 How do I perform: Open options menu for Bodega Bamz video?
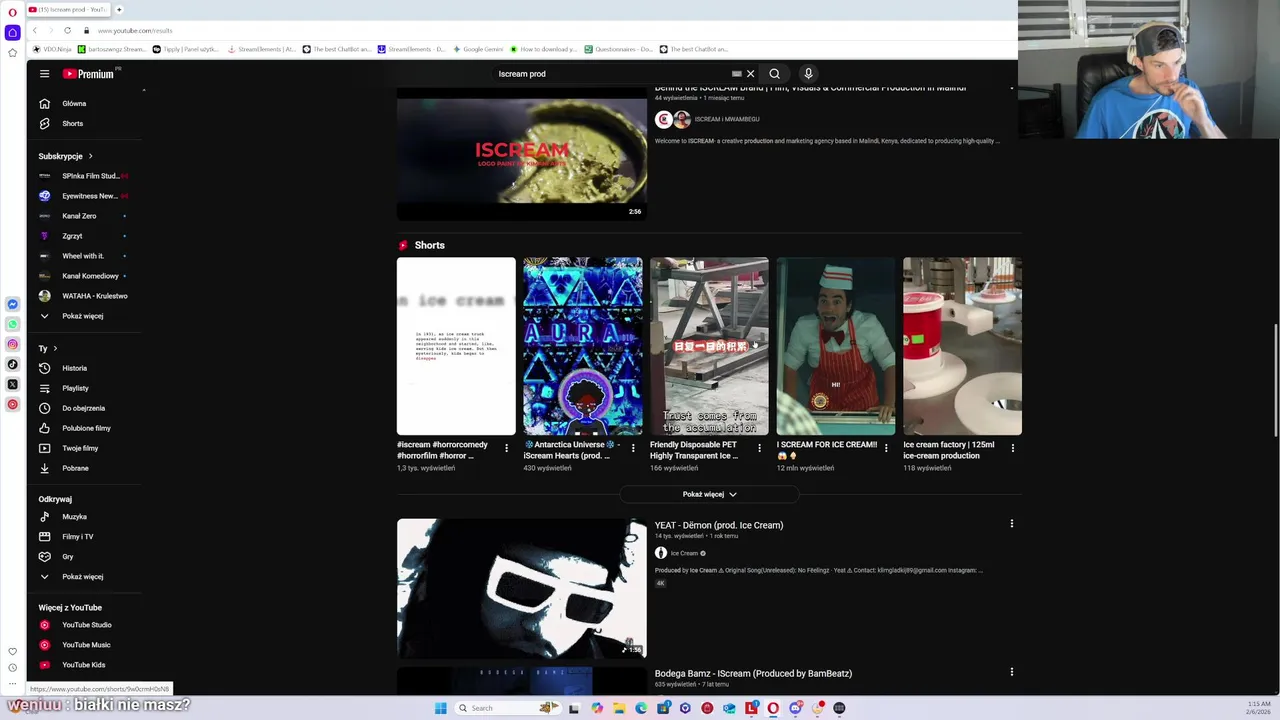tap(1011, 672)
